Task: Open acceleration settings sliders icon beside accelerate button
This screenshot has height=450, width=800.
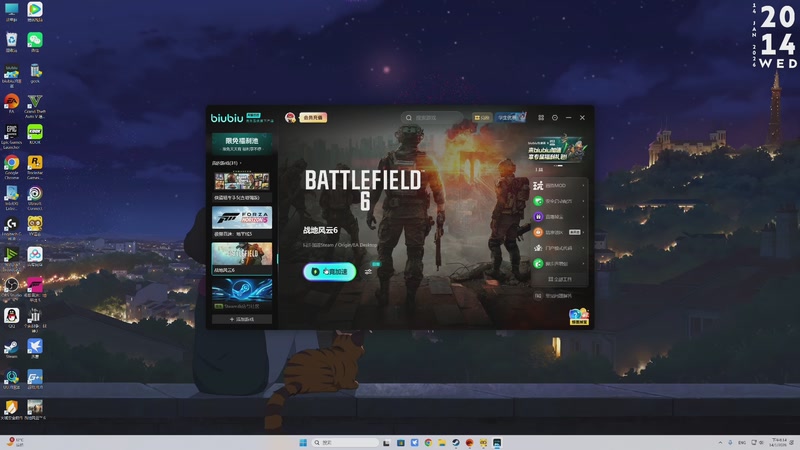Action: [x=368, y=272]
